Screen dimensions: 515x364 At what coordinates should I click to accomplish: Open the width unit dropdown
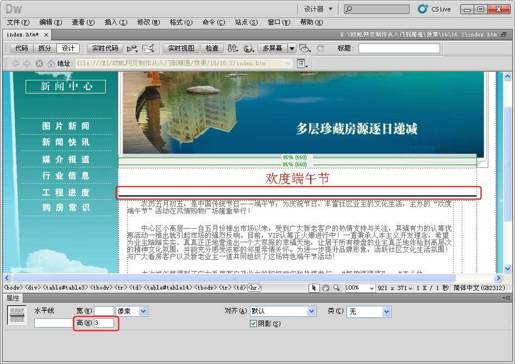coord(132,311)
